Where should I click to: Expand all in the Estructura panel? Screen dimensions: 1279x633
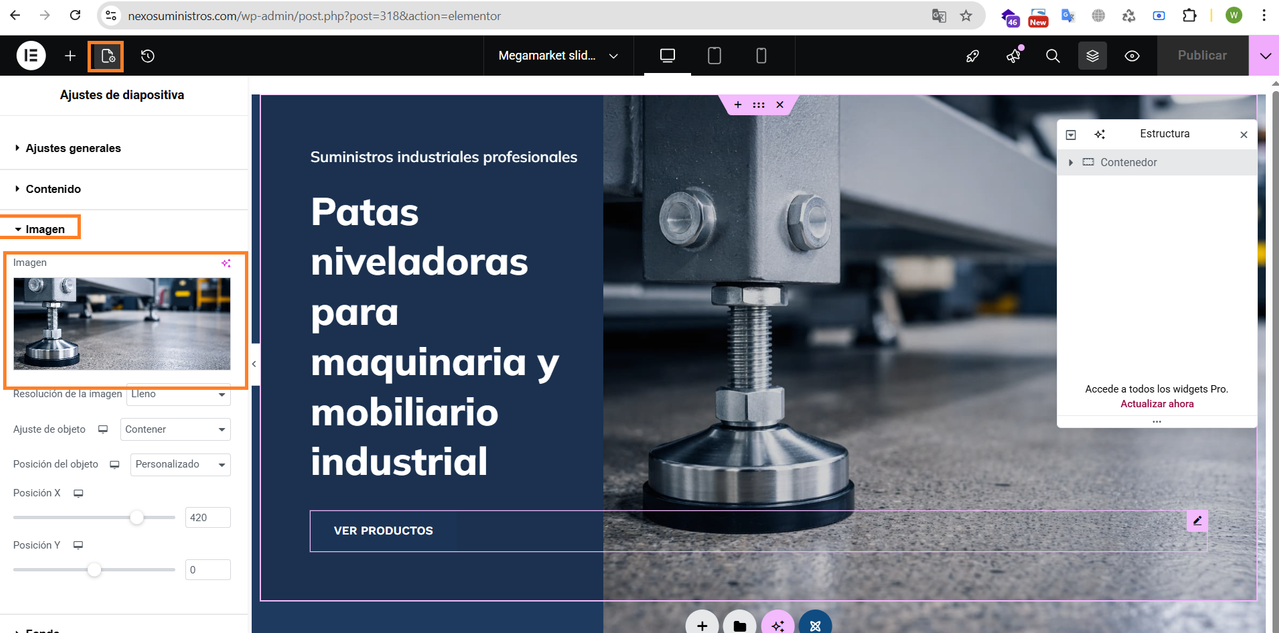click(x=1071, y=134)
